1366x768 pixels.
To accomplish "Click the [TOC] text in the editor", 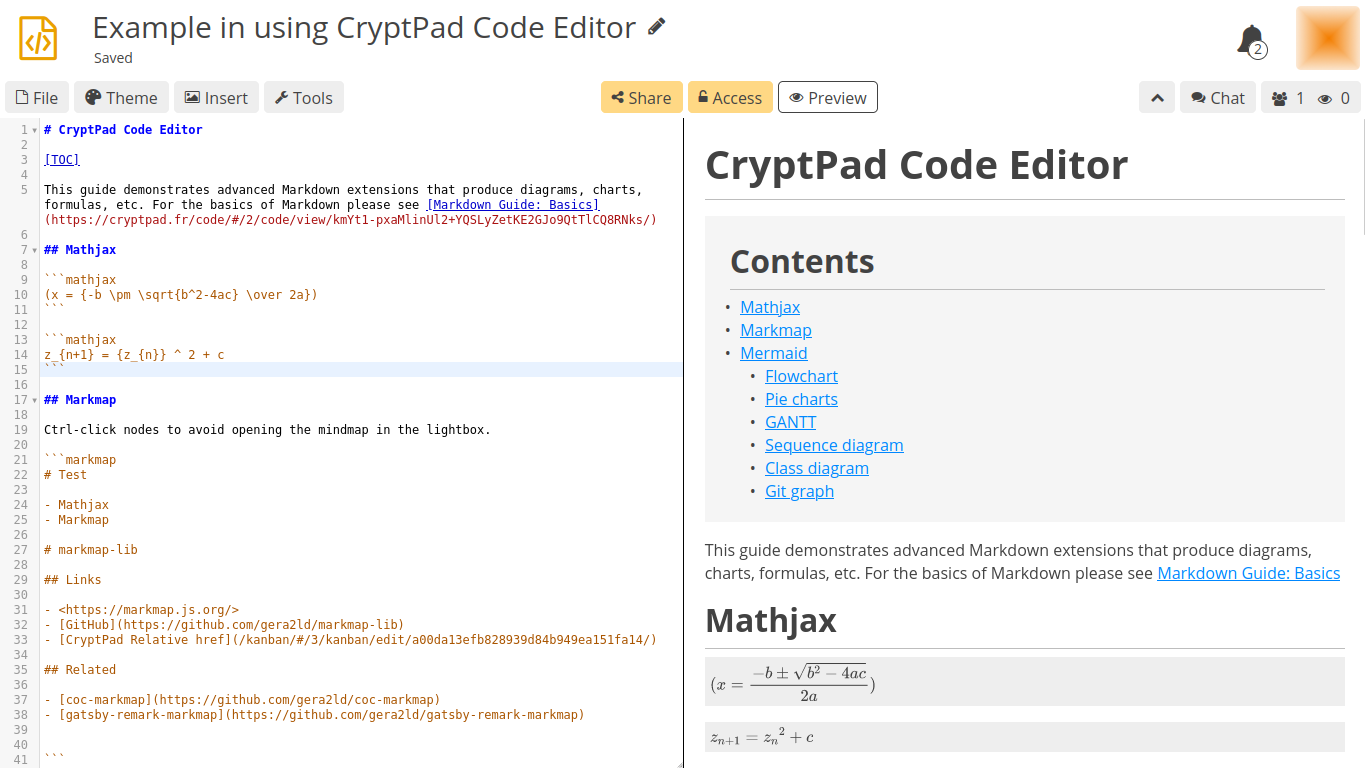I will pos(62,160).
